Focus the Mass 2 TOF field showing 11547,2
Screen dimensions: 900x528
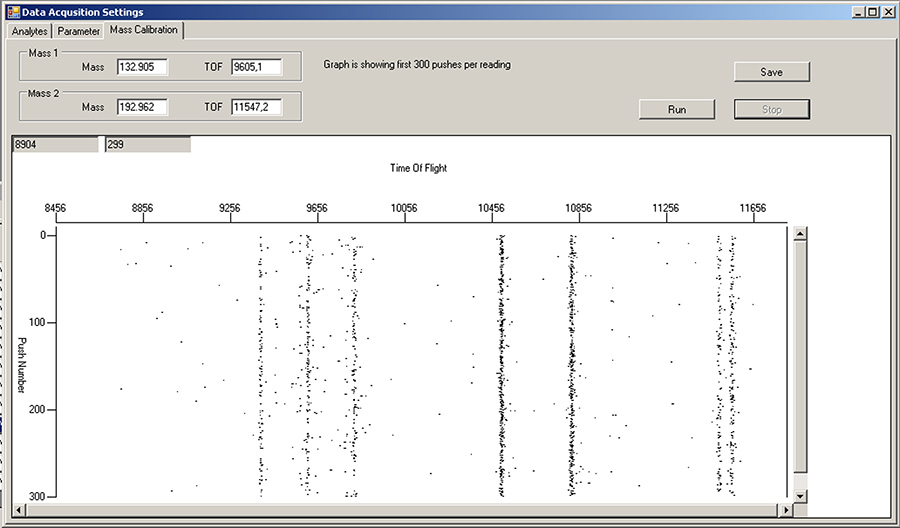coord(256,107)
